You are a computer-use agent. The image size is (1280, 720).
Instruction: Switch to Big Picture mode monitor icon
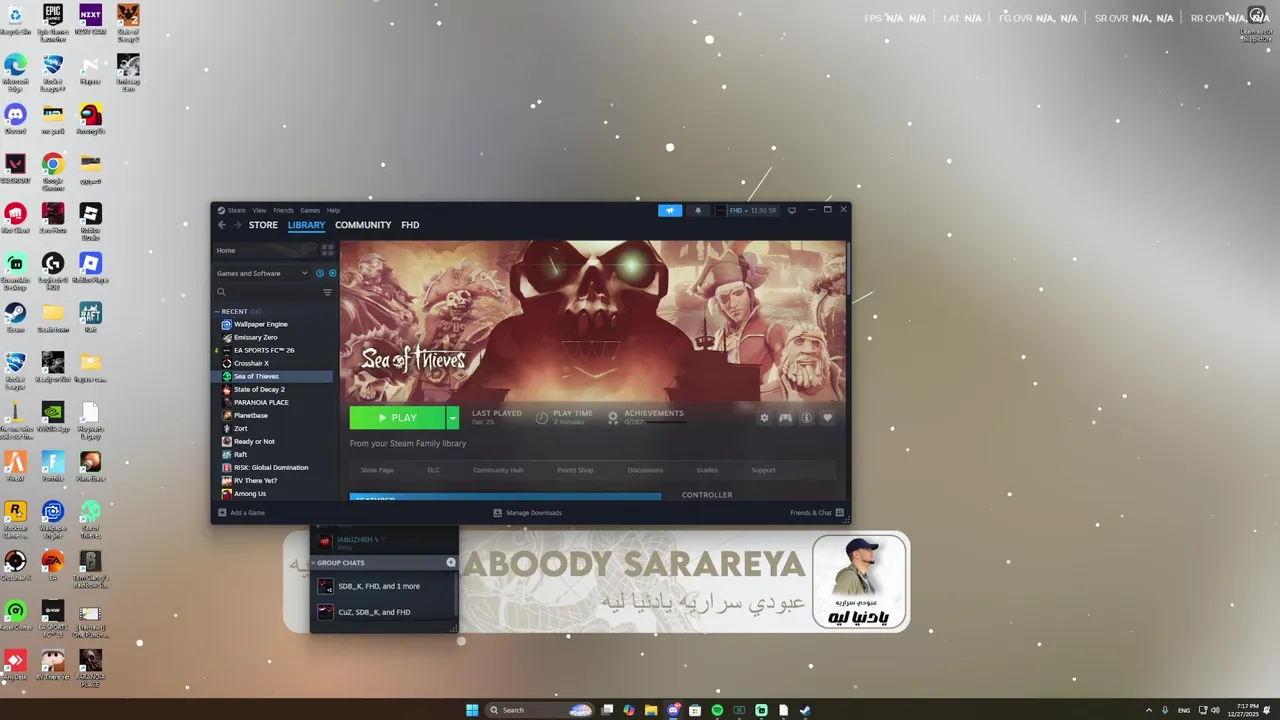pyautogui.click(x=792, y=210)
